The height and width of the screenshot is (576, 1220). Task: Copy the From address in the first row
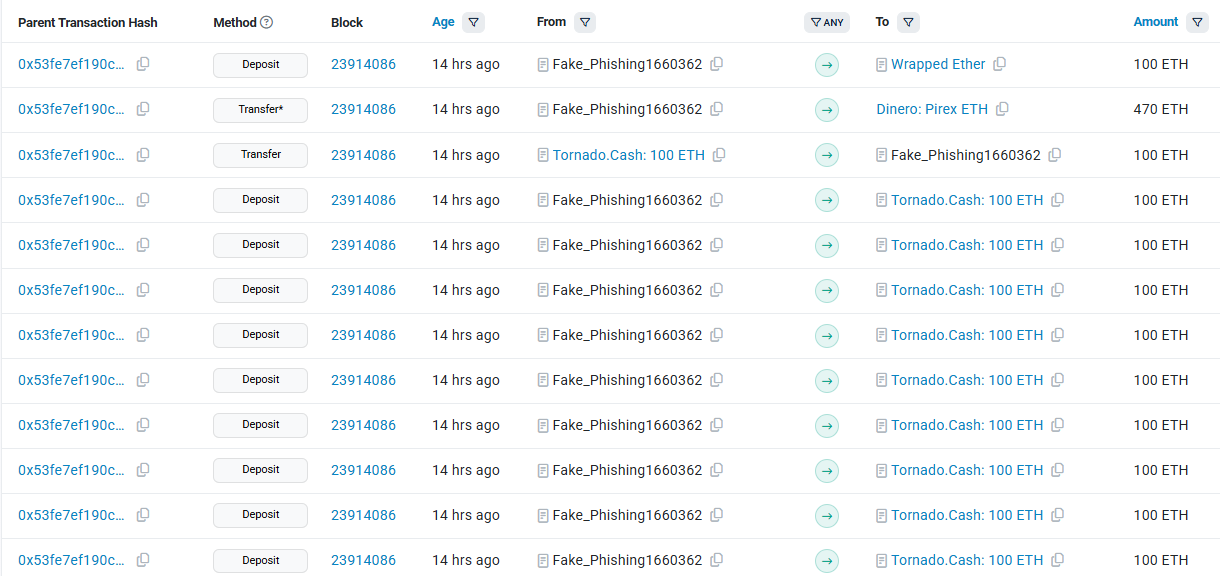point(717,64)
